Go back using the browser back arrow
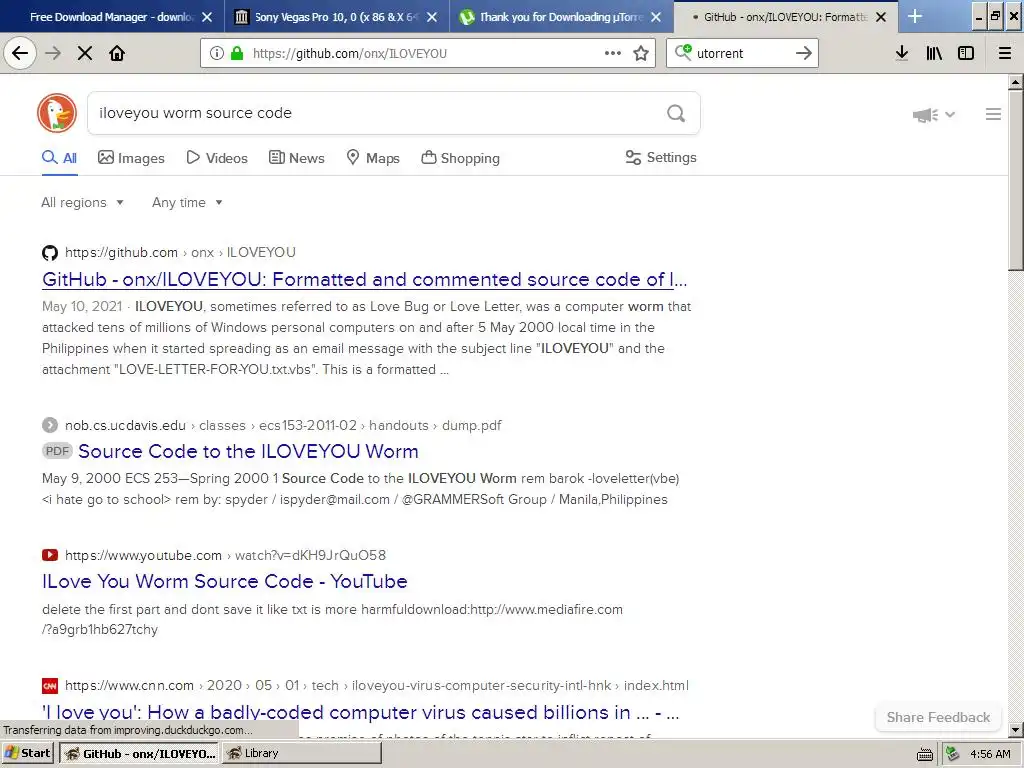This screenshot has width=1024, height=768. coord(20,54)
